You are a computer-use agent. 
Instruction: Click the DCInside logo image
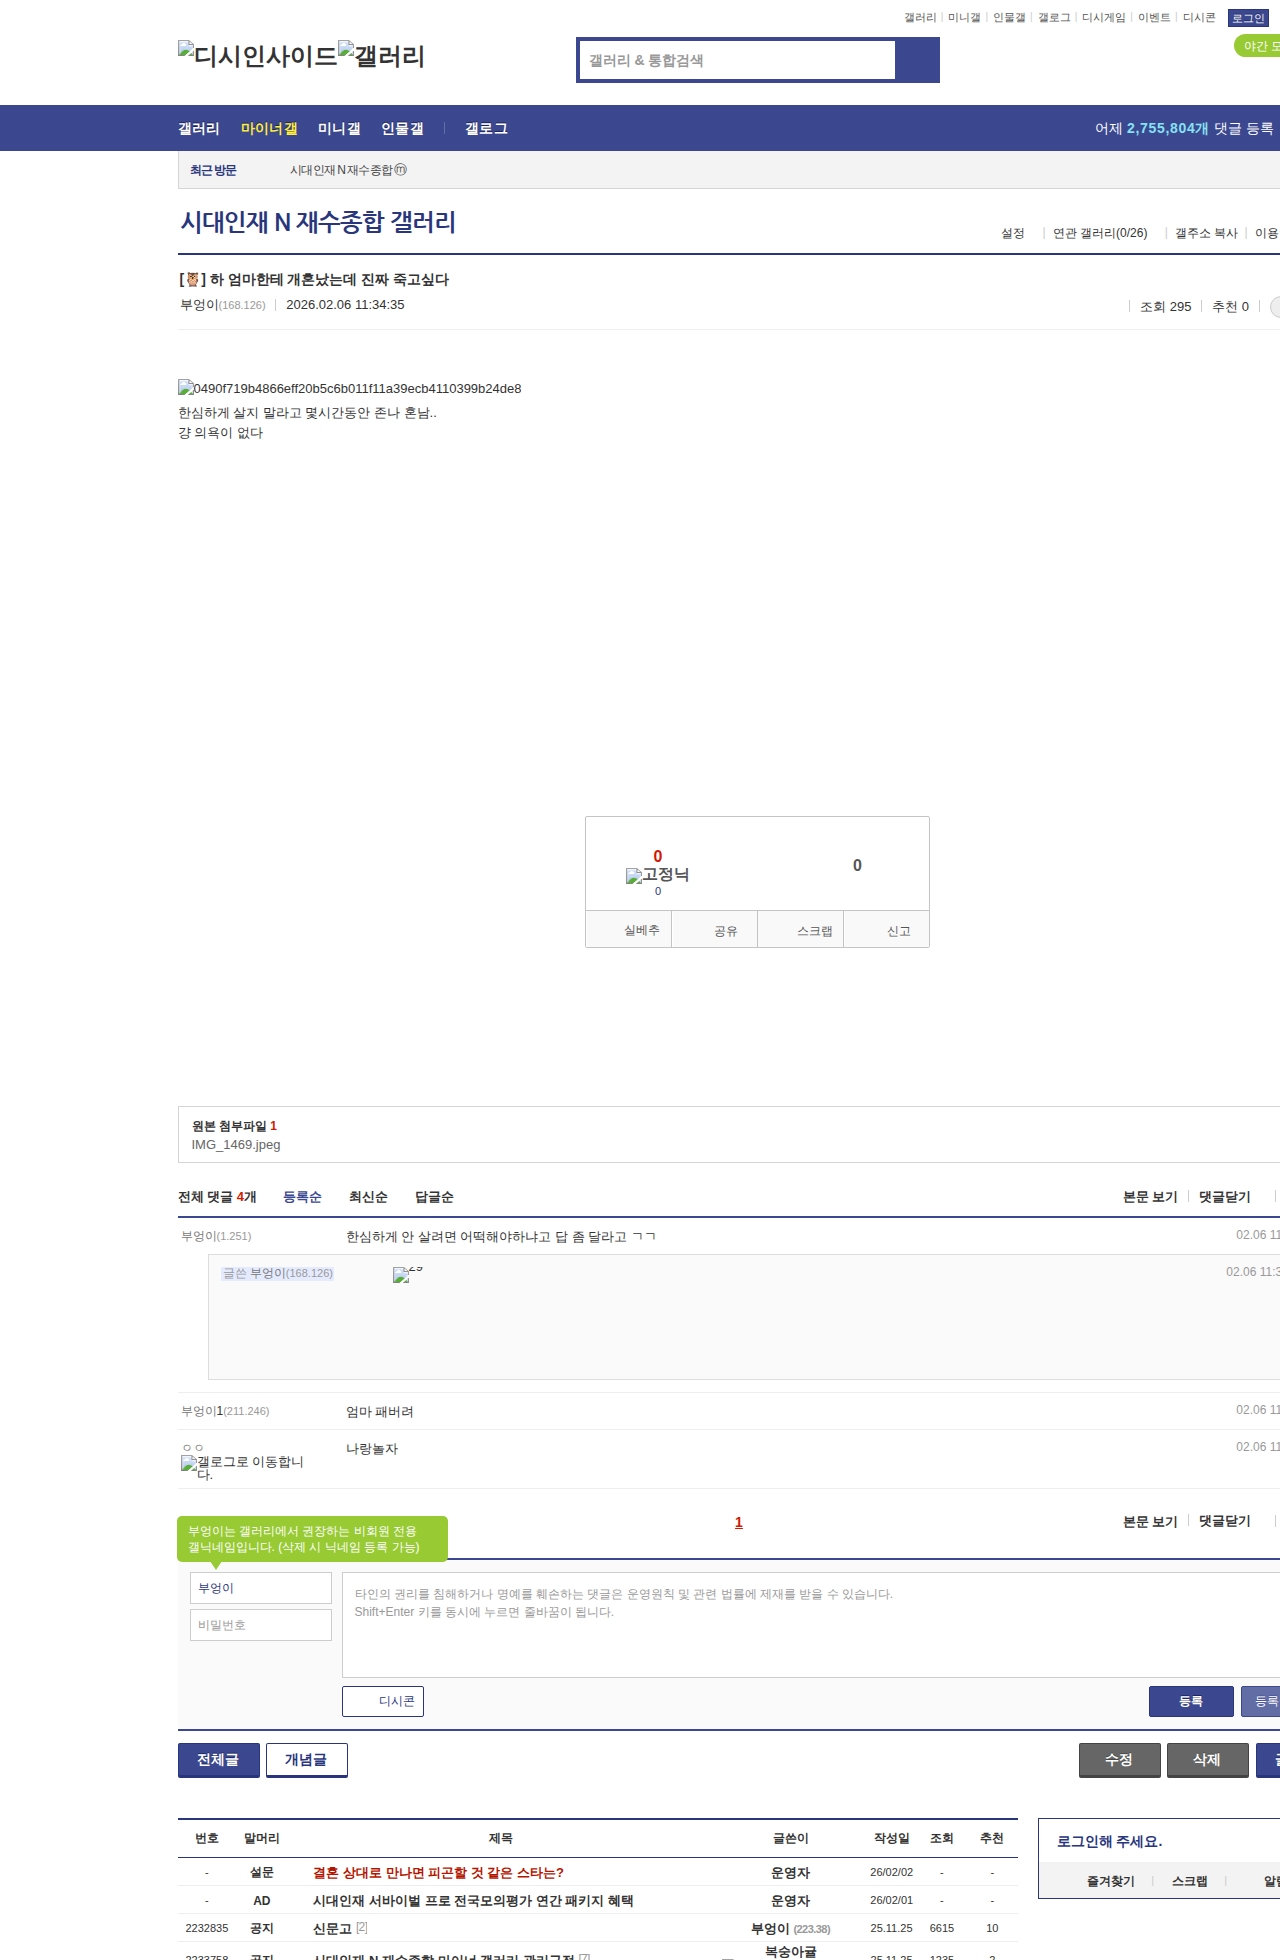pyautogui.click(x=258, y=55)
